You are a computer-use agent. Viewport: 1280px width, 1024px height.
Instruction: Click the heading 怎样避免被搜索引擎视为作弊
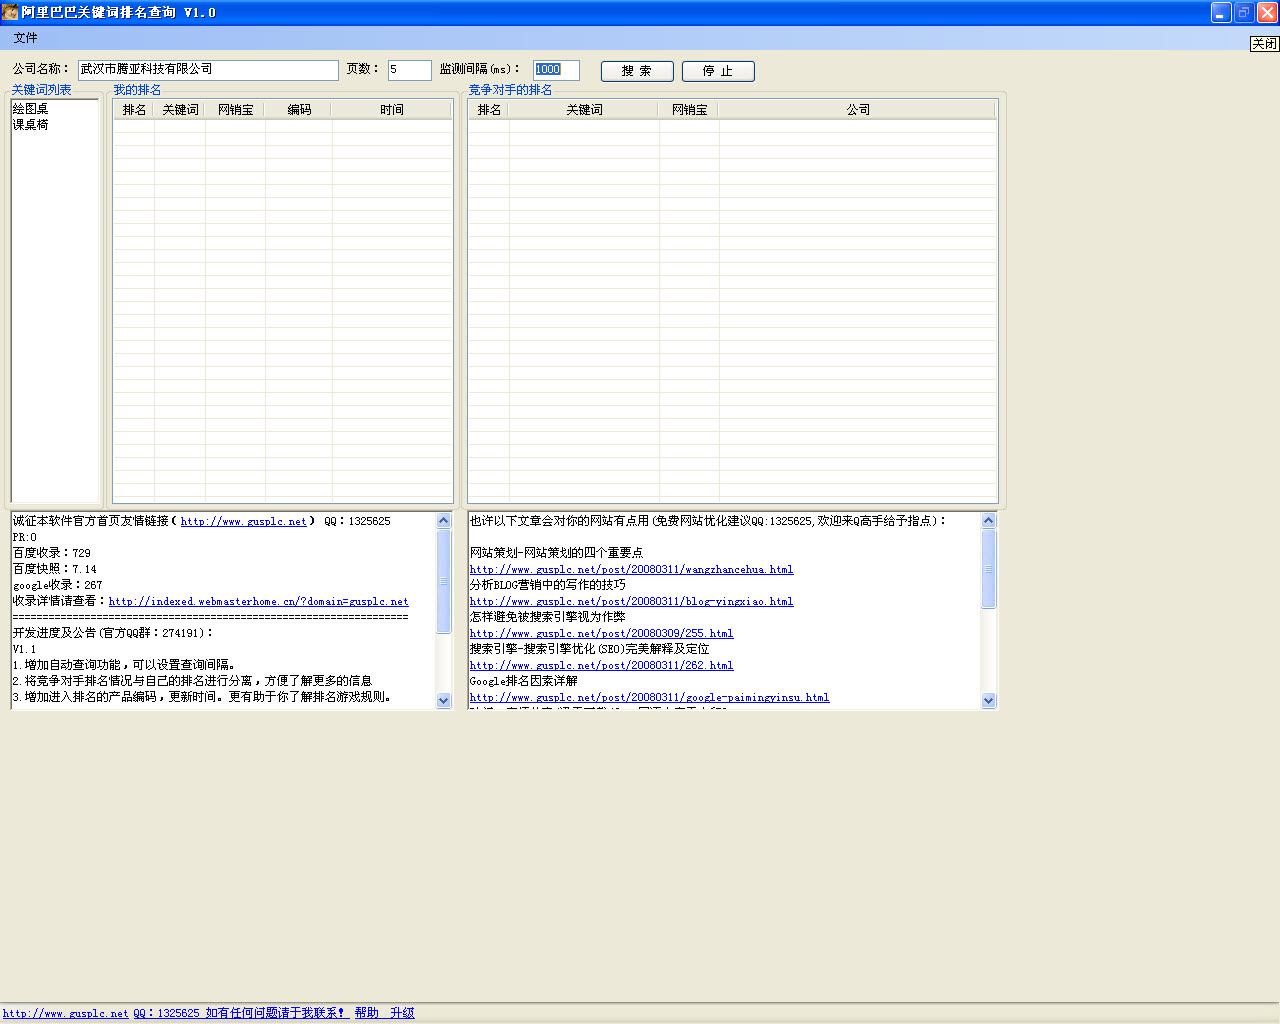pyautogui.click(x=548, y=617)
